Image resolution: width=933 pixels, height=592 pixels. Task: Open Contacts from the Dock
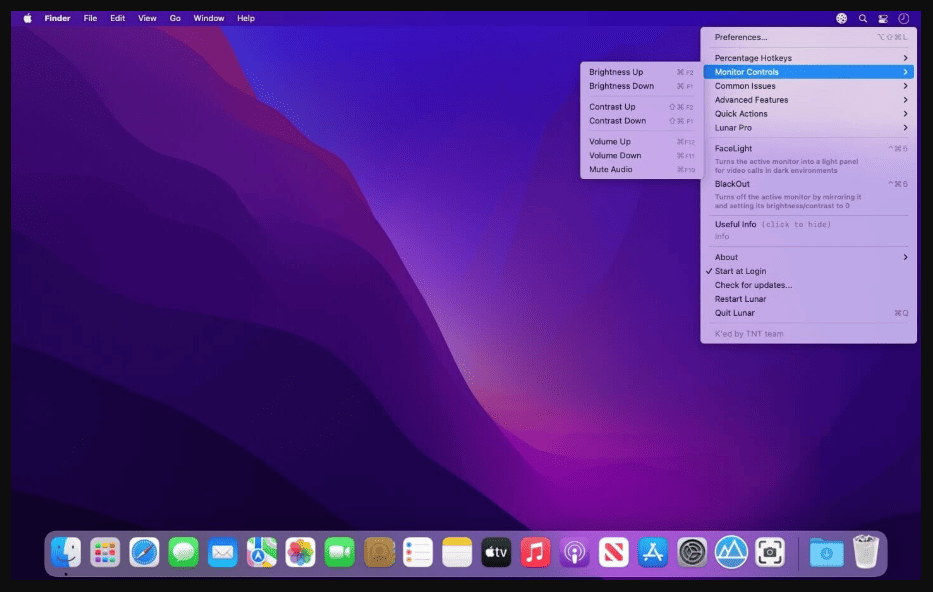(379, 552)
